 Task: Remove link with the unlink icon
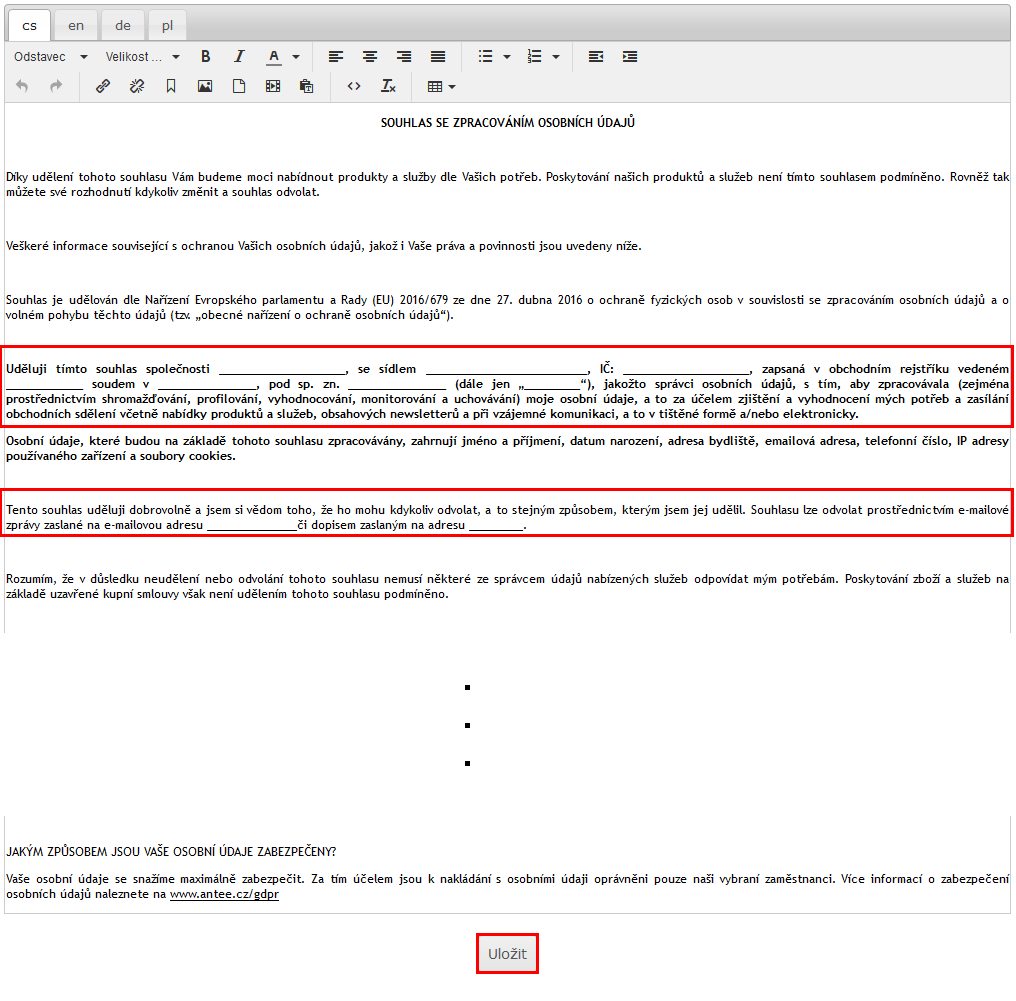pyautogui.click(x=137, y=87)
